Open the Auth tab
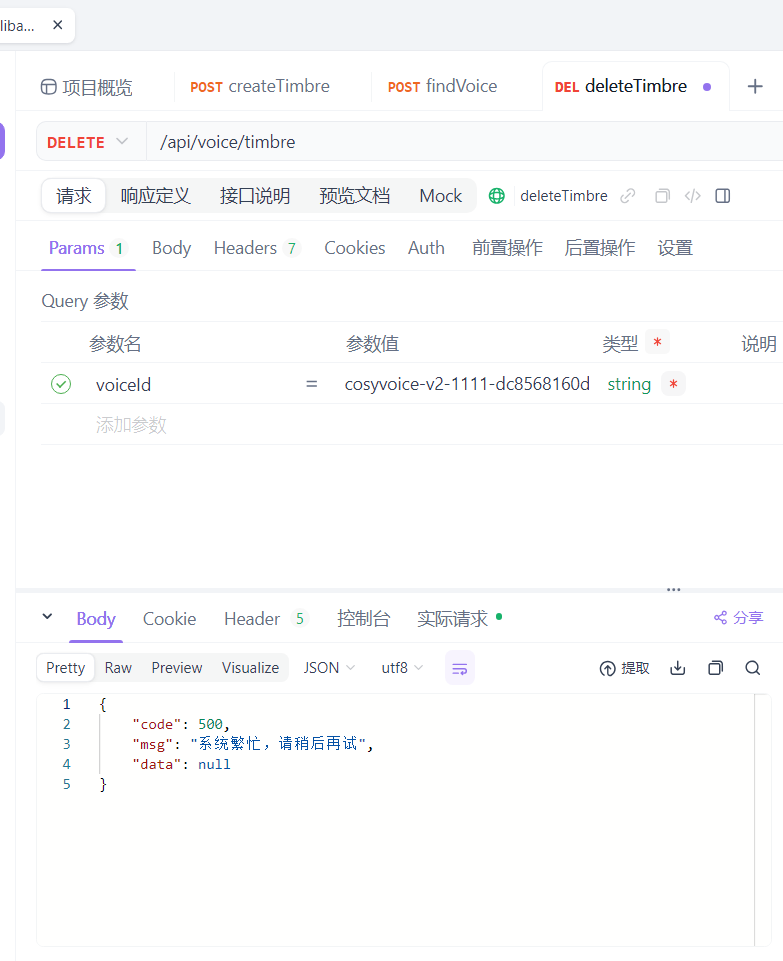 426,248
